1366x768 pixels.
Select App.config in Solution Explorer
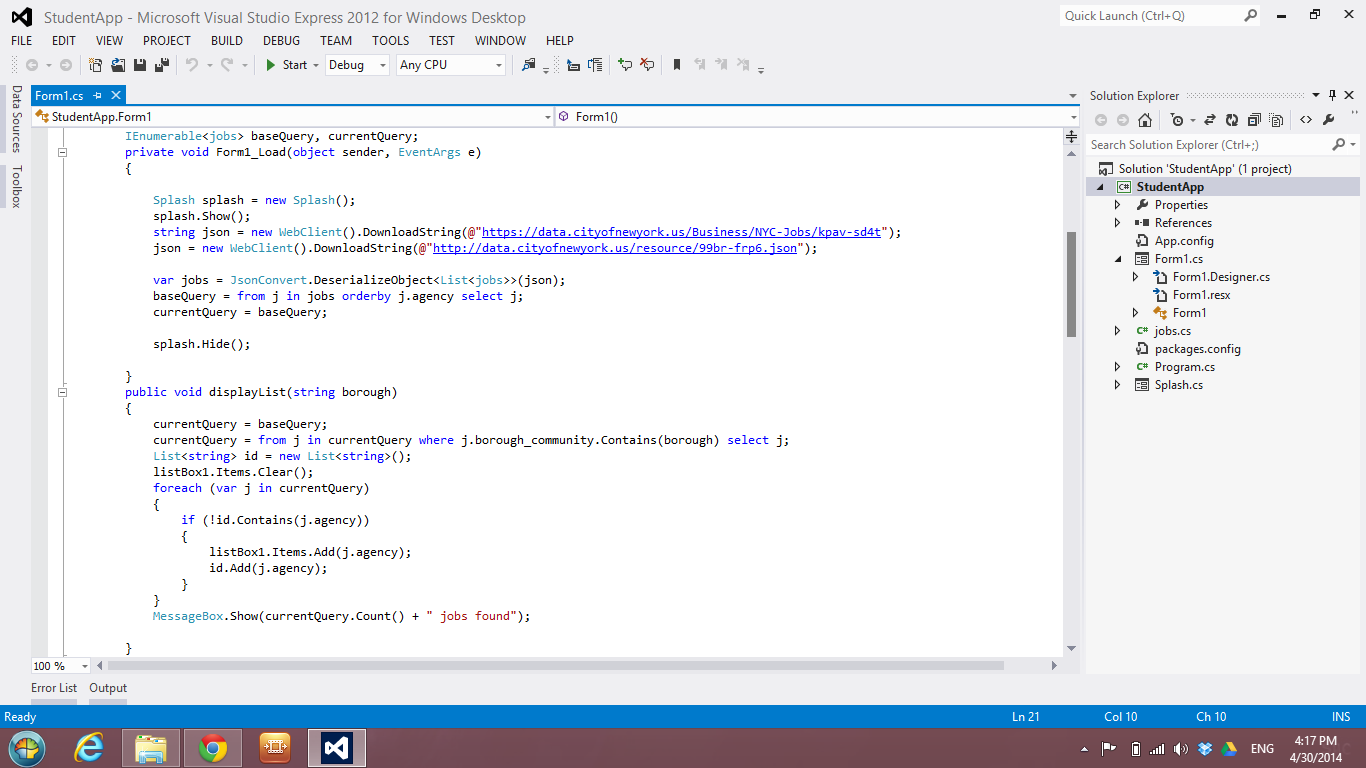pos(1184,241)
